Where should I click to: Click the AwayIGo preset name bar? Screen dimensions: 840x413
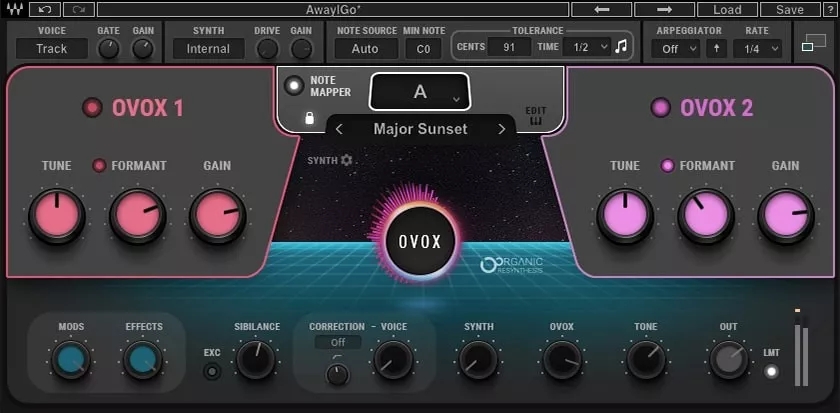(333, 10)
